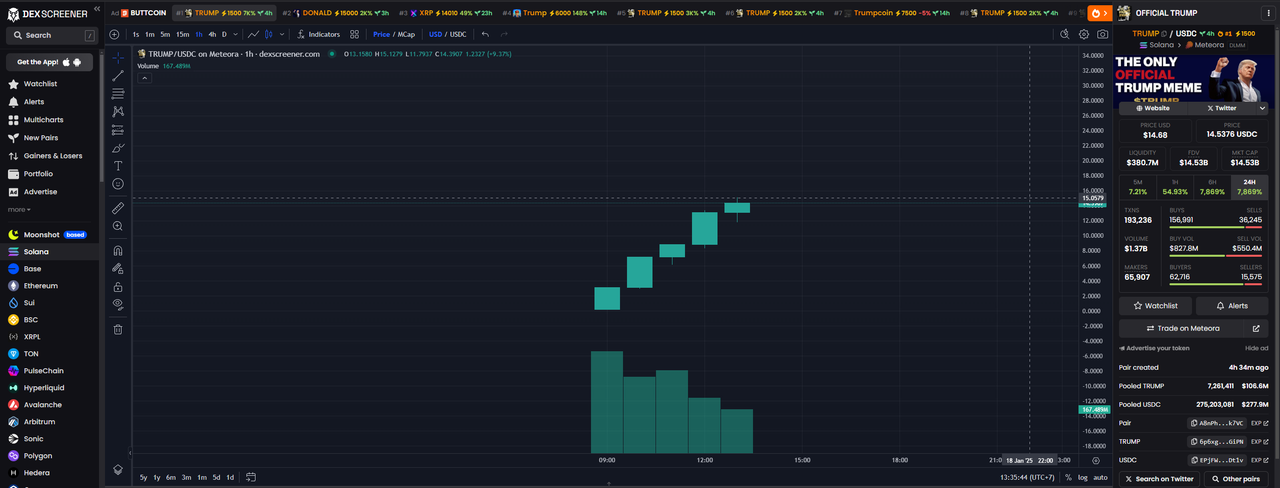Select the pattern drawing tool
This screenshot has height=488, width=1280.
click(x=118, y=112)
